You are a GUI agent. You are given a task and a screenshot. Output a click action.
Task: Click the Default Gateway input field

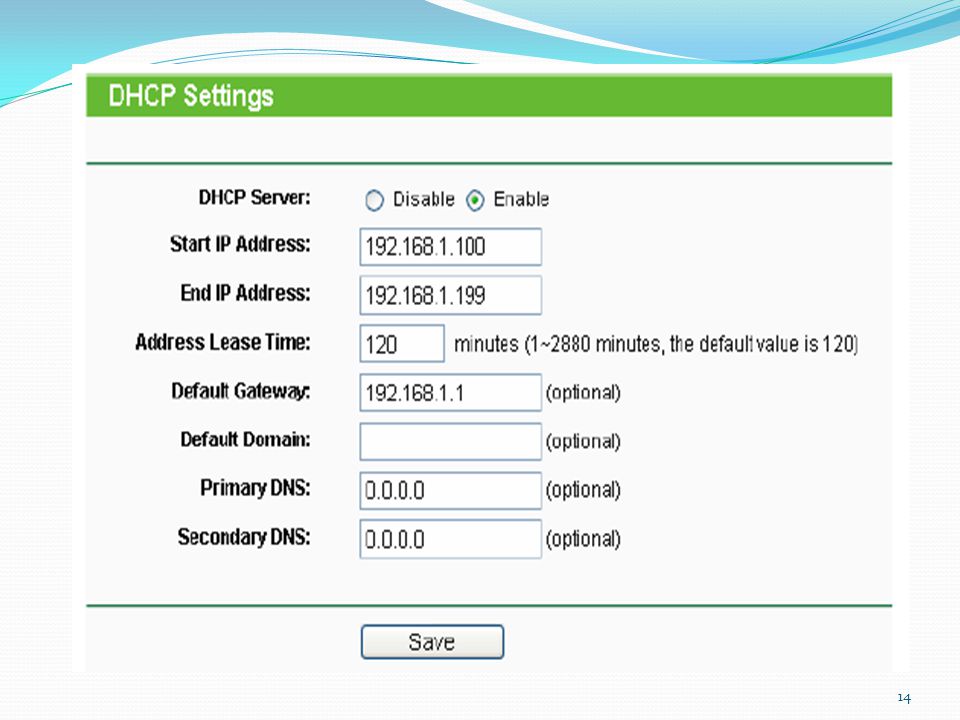(451, 392)
